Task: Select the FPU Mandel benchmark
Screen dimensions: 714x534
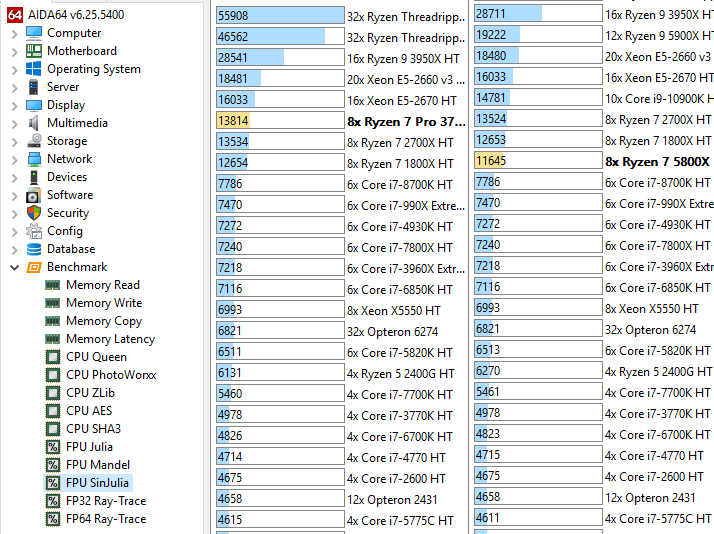Action: tap(98, 465)
